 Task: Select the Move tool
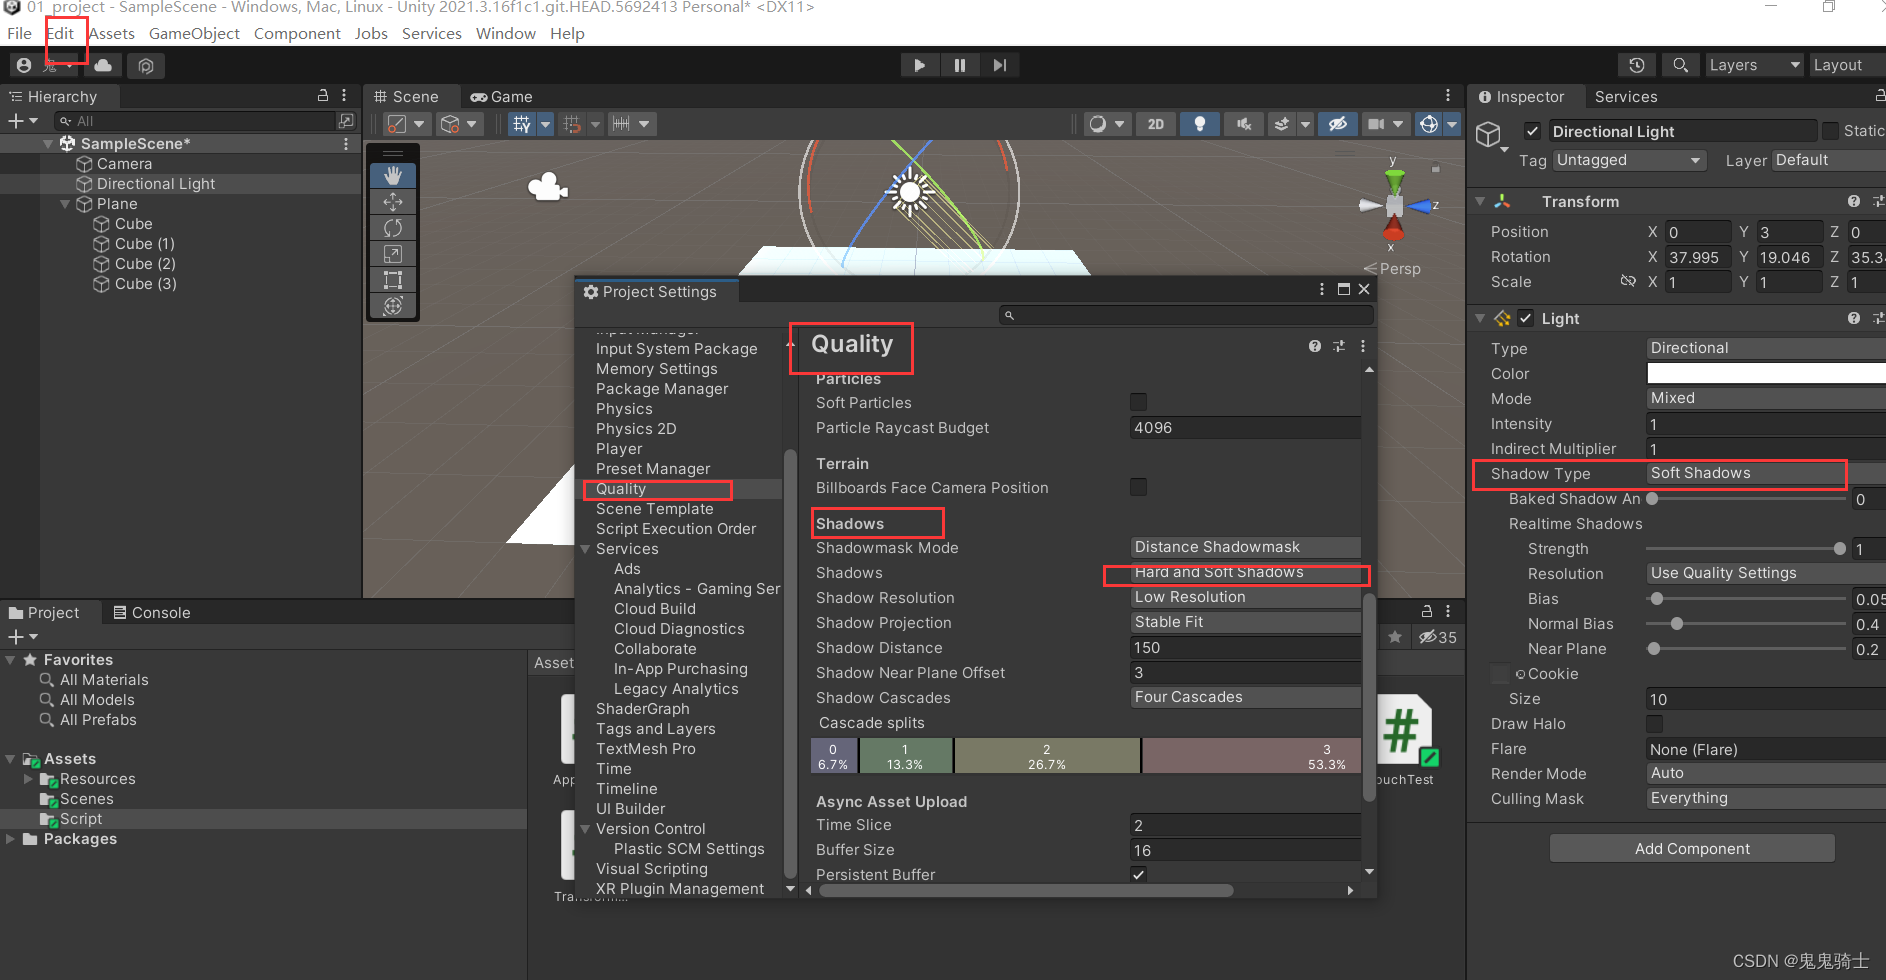point(392,201)
